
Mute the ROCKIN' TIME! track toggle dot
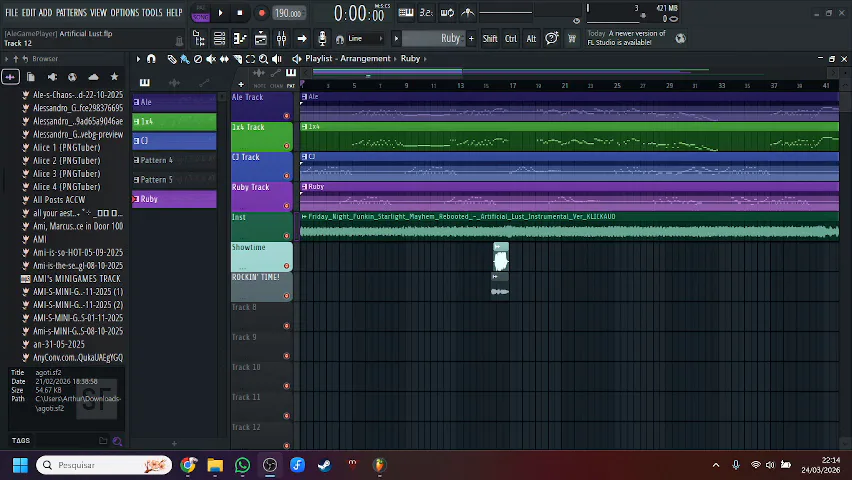286,296
